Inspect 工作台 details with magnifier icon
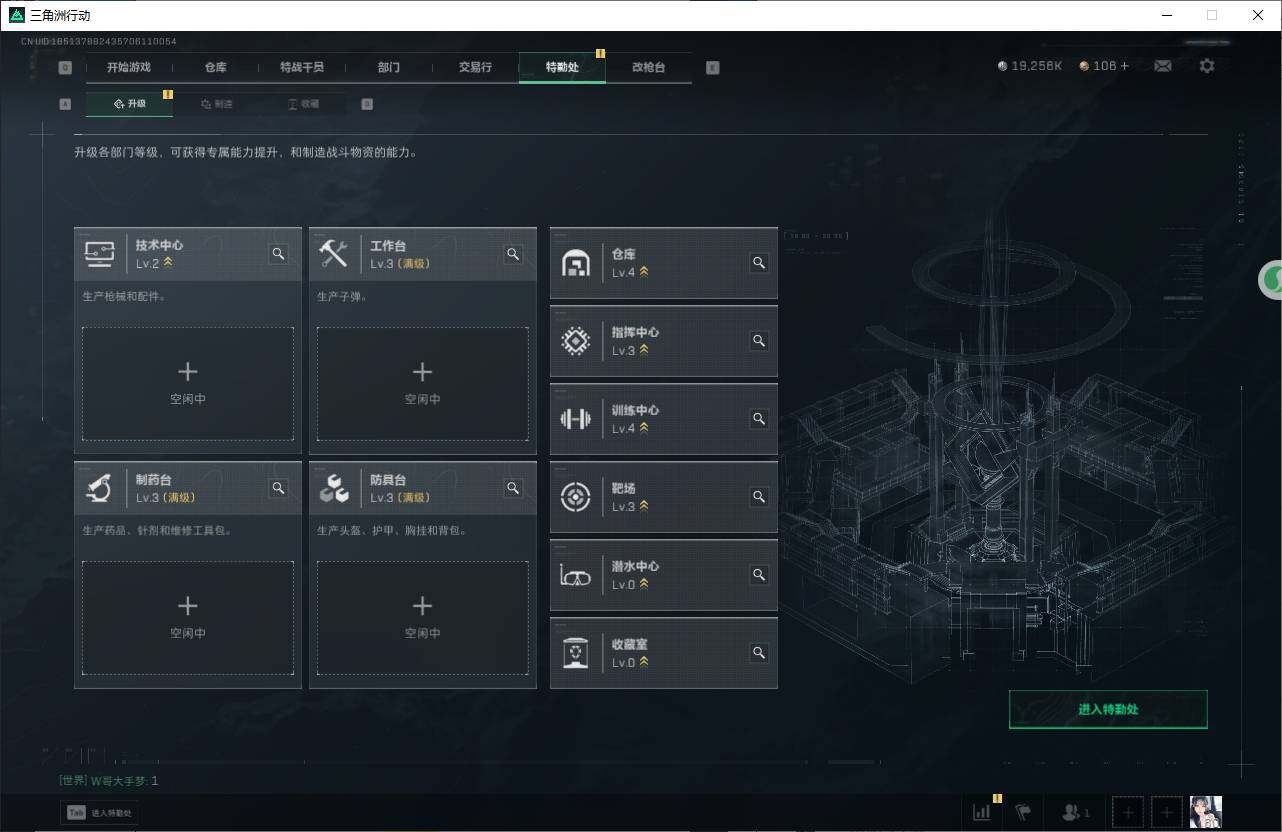1282x832 pixels. [513, 254]
